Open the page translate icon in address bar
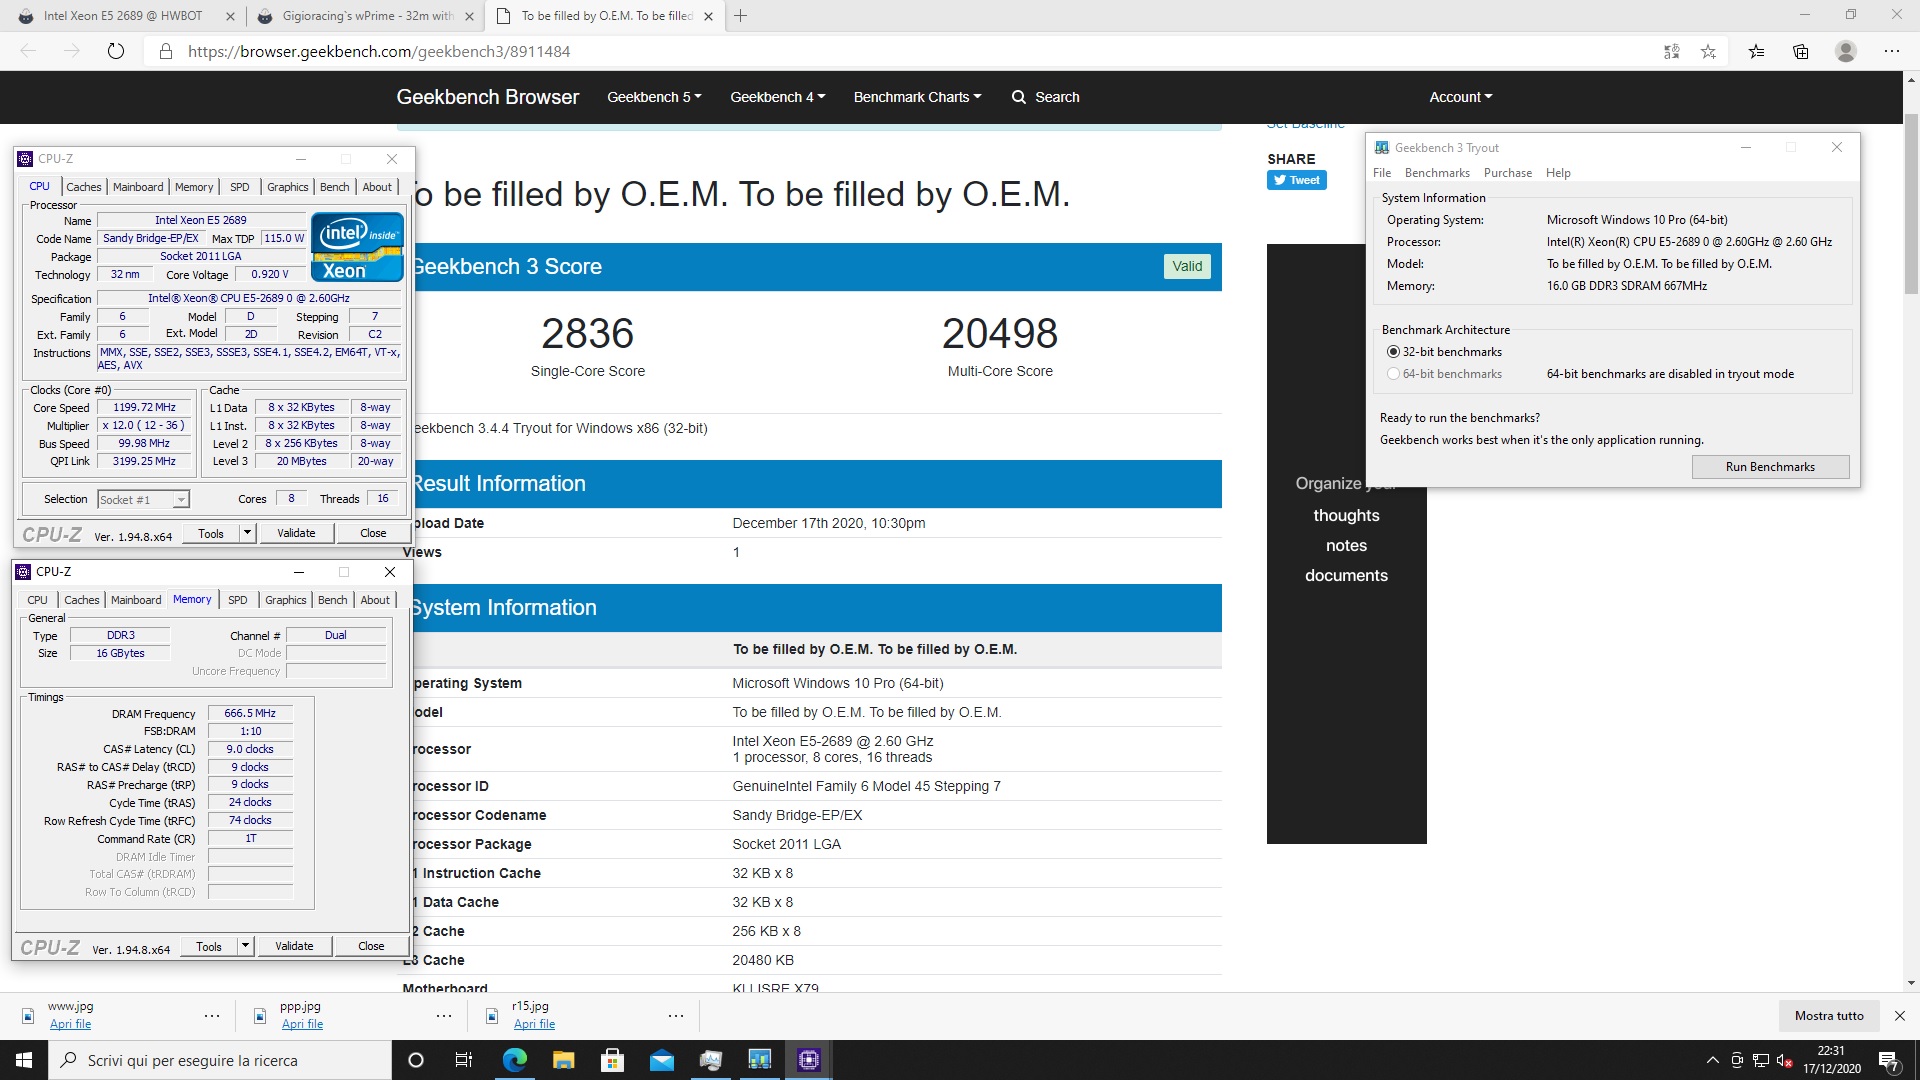The image size is (1920, 1080). (1672, 51)
